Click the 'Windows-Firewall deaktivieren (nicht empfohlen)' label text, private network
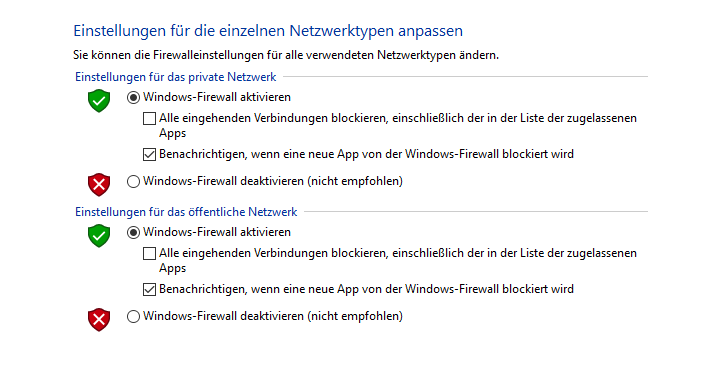Image resolution: width=703 pixels, height=379 pixels. [273, 181]
